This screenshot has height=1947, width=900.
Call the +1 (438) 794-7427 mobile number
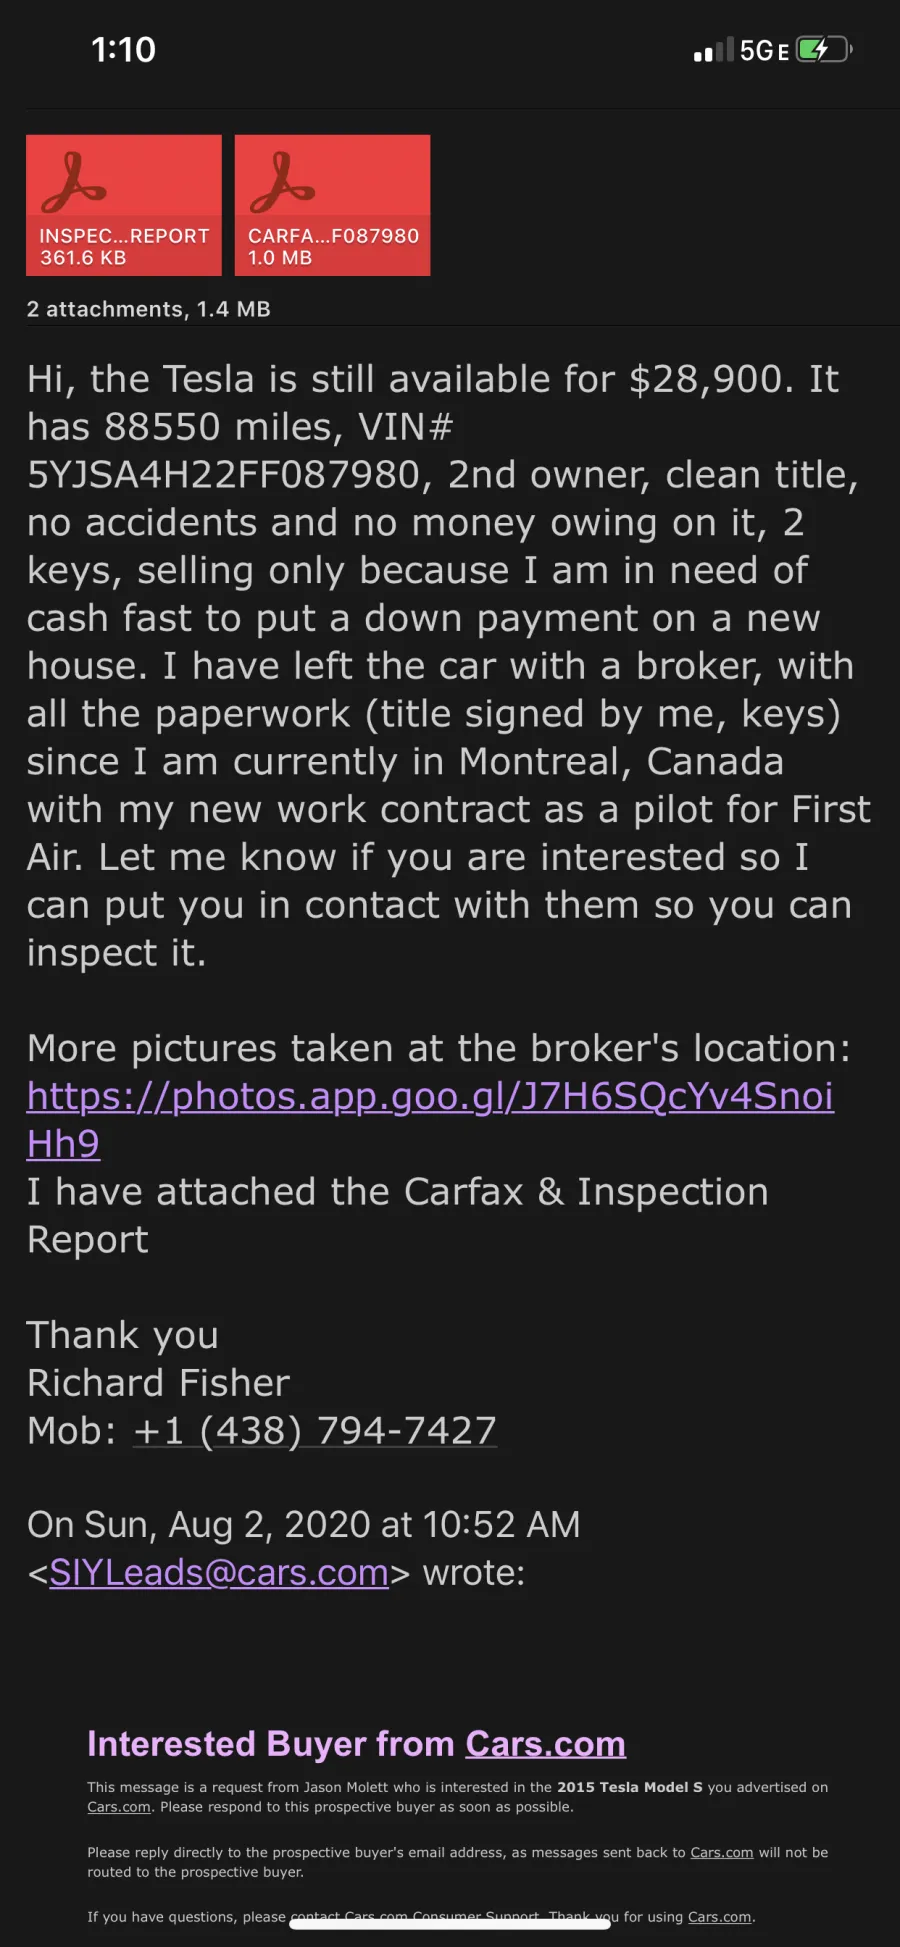(315, 1430)
